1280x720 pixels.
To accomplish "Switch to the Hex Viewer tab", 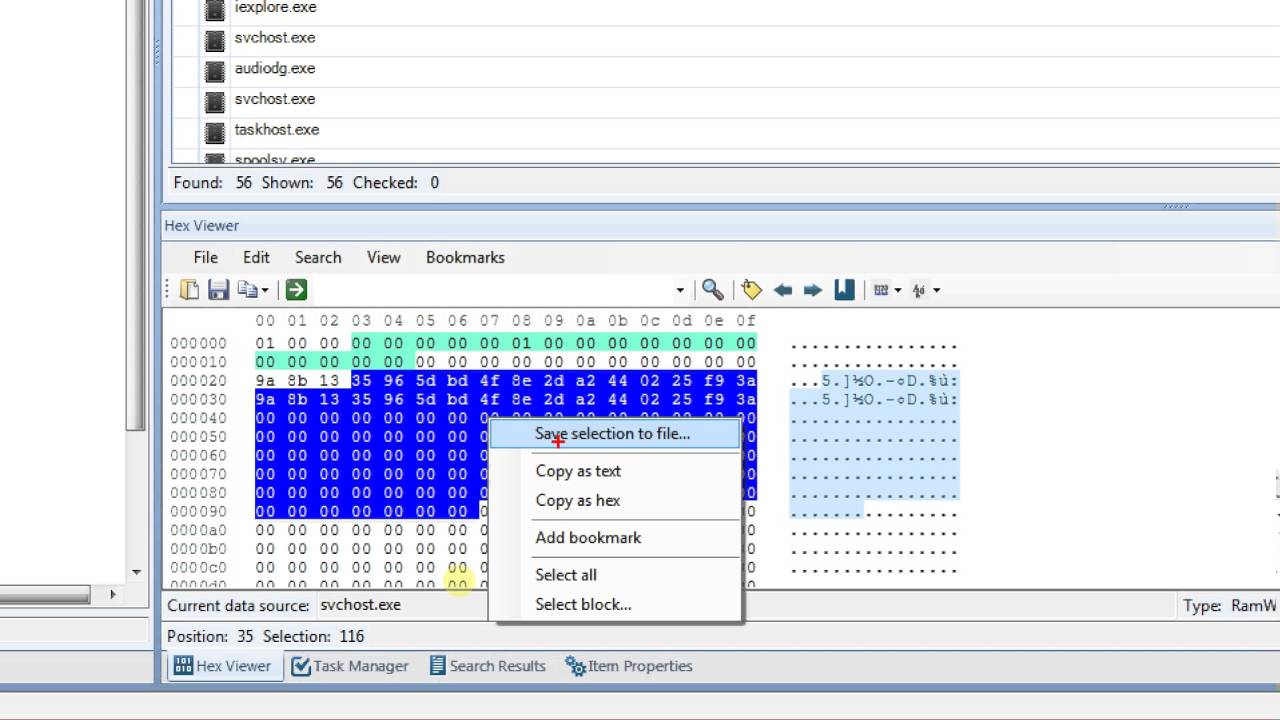I will pyautogui.click(x=223, y=666).
